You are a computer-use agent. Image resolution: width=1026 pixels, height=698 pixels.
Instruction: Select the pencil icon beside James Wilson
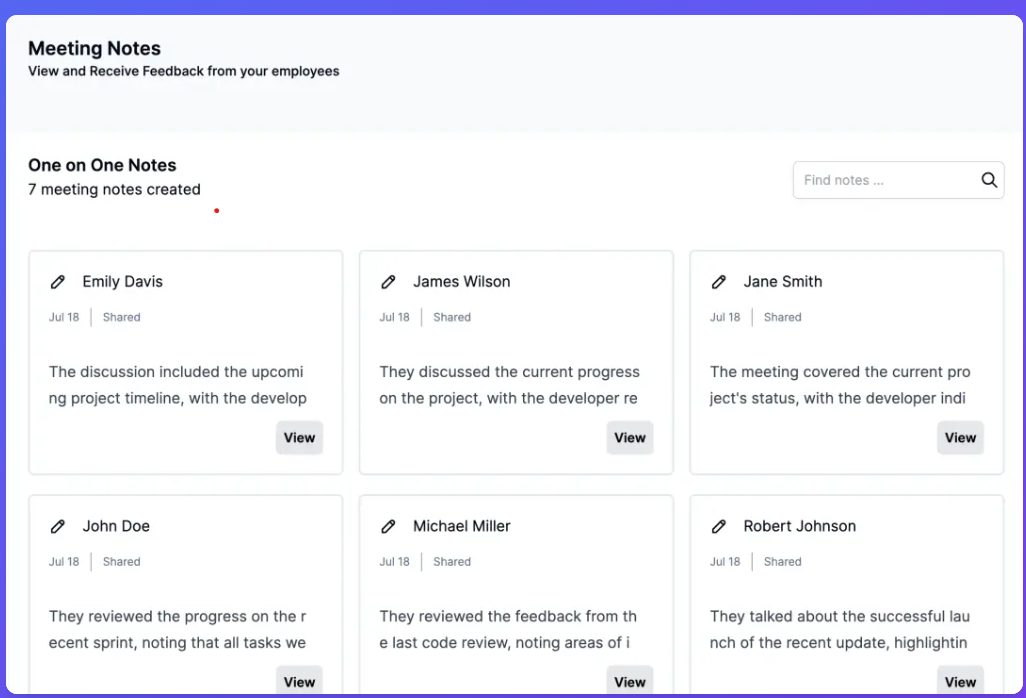pyautogui.click(x=389, y=281)
